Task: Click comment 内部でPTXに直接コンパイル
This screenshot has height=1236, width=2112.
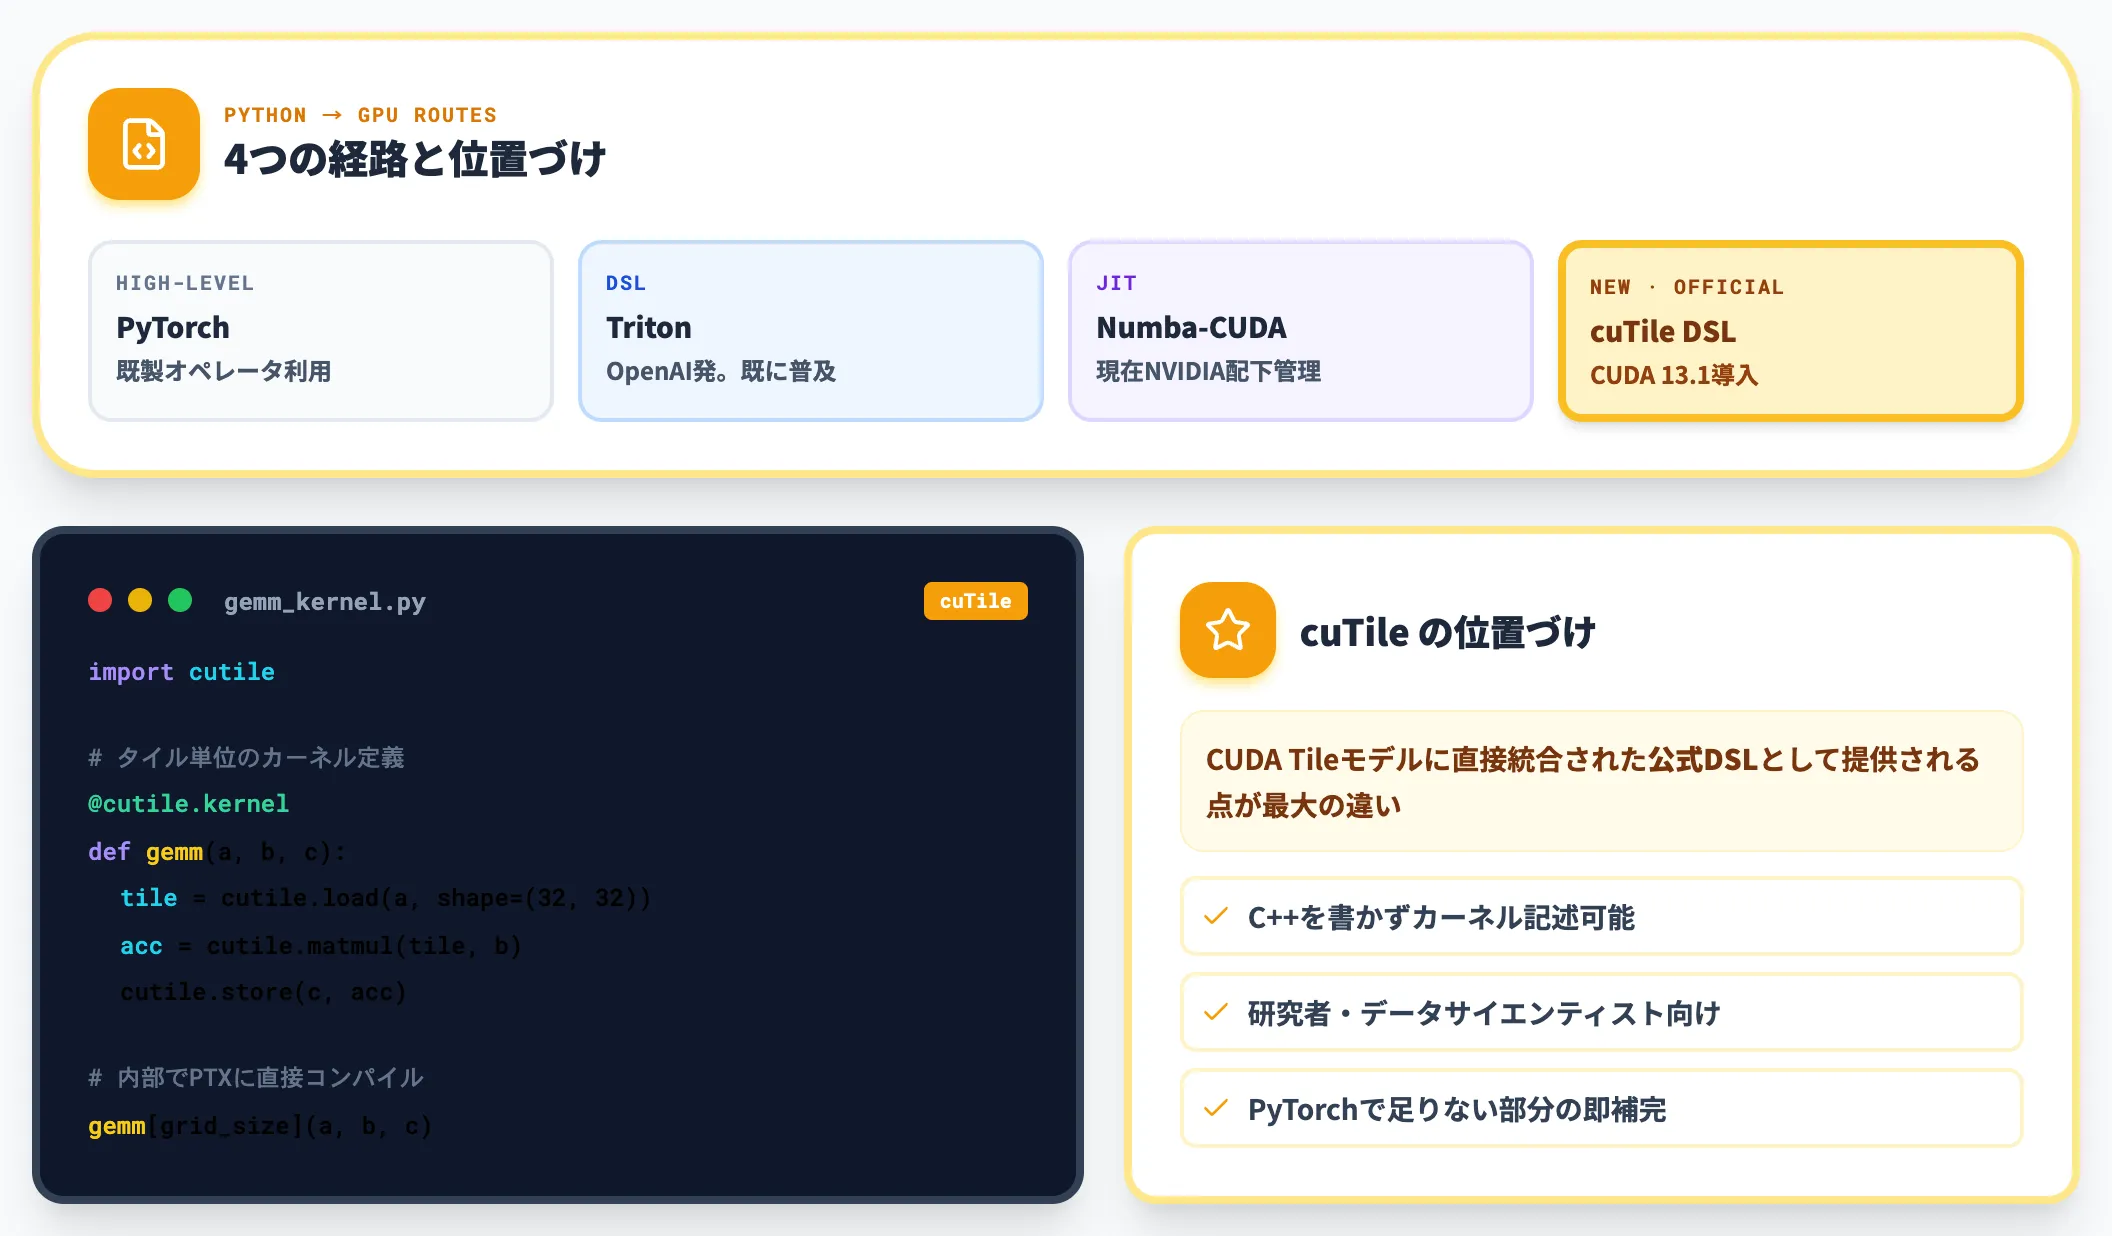Action: 256,1078
